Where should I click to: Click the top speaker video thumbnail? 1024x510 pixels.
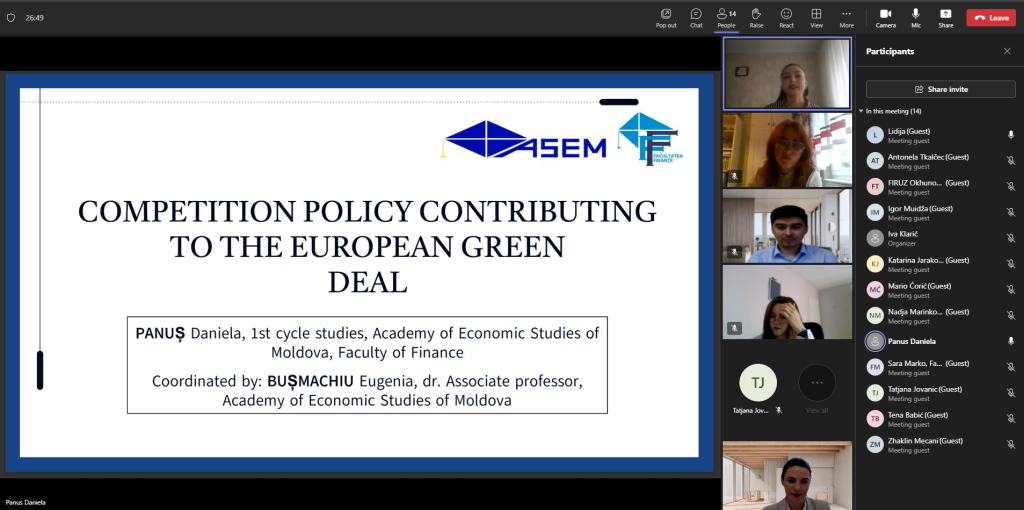tap(787, 73)
